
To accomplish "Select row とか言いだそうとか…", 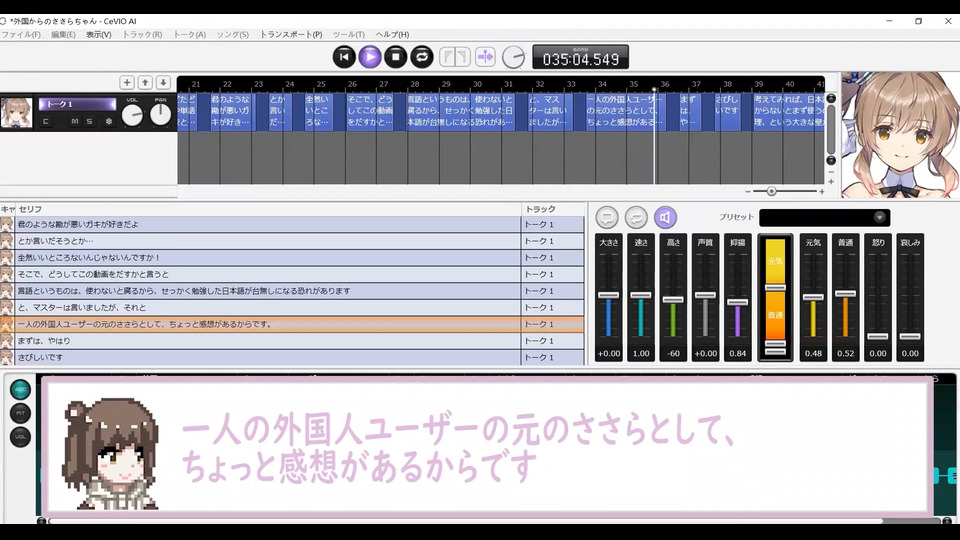I will tap(292, 241).
